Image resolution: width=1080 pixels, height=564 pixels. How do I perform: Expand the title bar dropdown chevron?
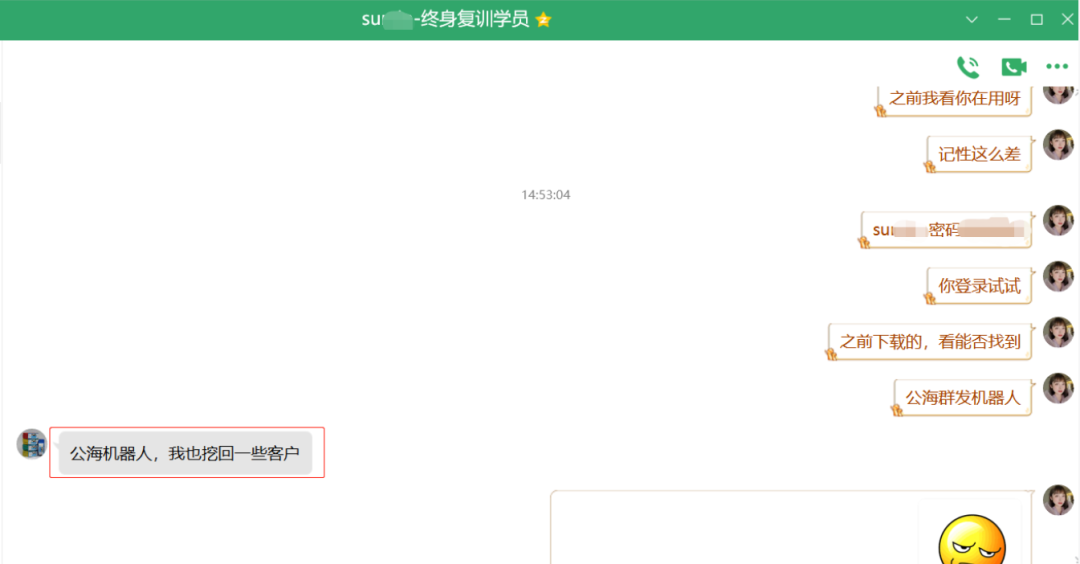pyautogui.click(x=971, y=19)
